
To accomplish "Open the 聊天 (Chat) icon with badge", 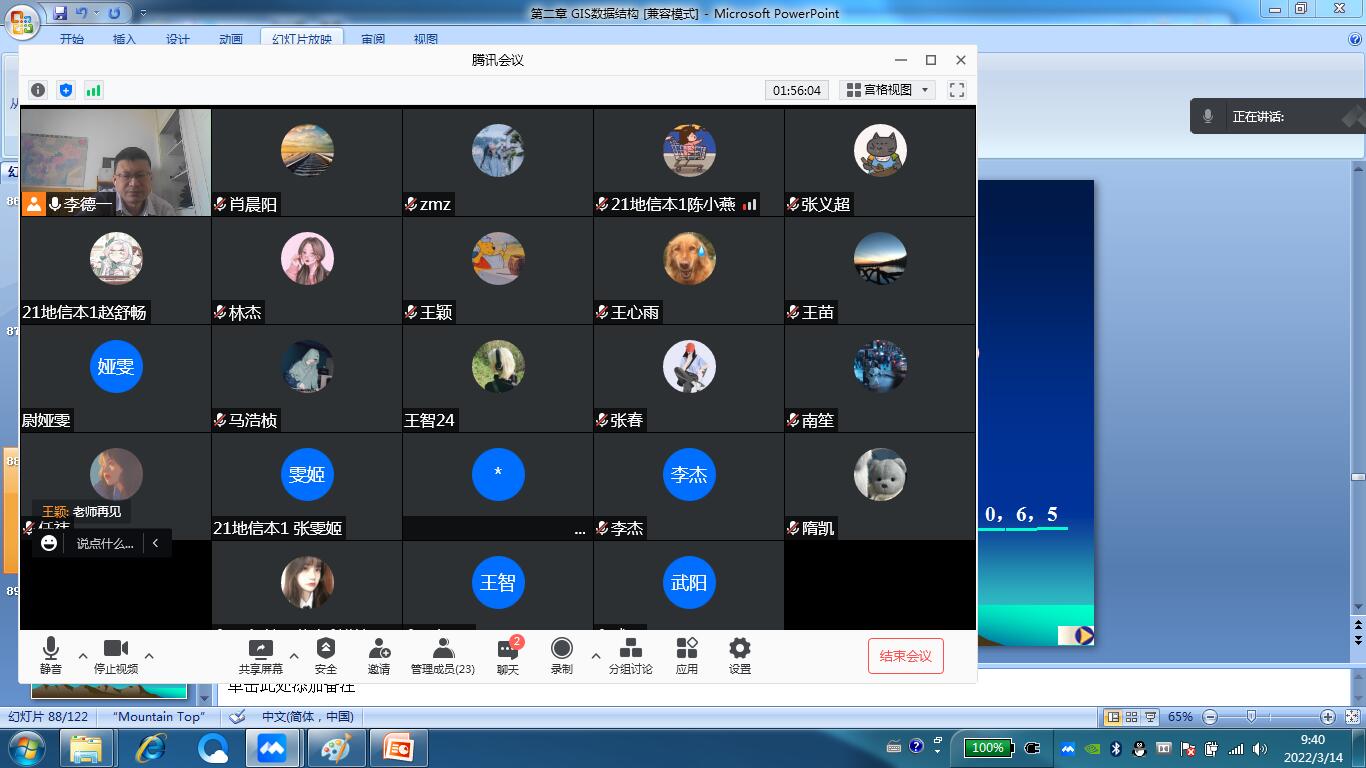I will click(x=508, y=655).
